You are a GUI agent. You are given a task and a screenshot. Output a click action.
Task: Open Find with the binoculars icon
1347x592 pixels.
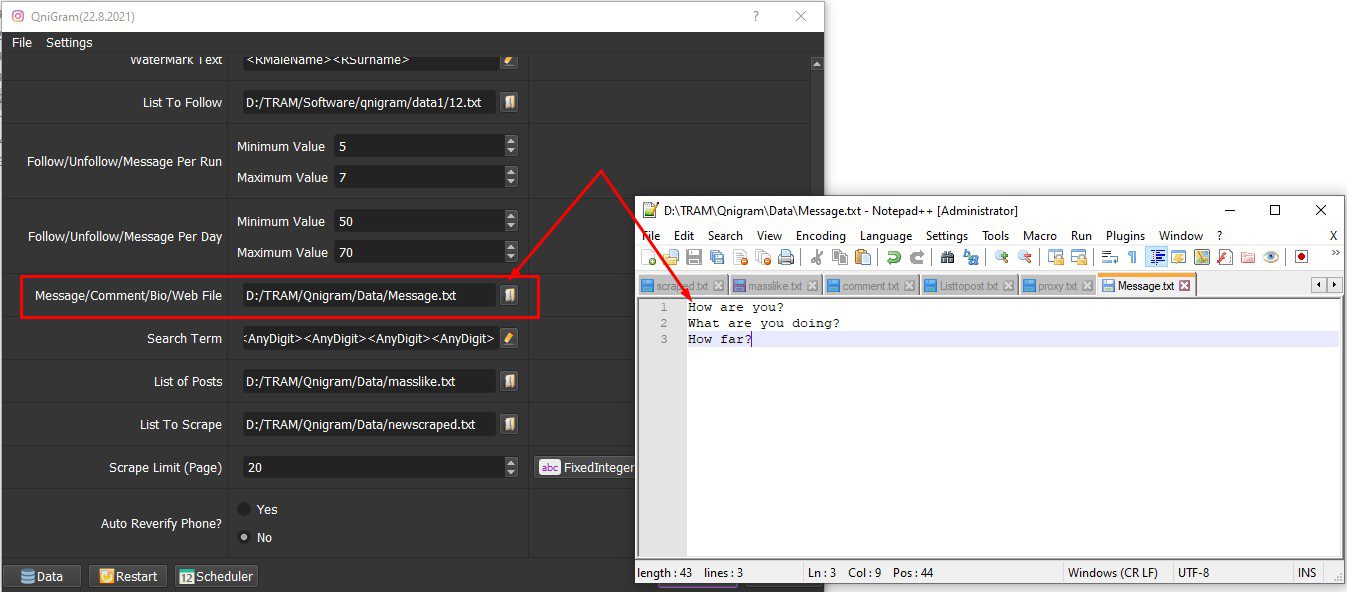tap(946, 257)
